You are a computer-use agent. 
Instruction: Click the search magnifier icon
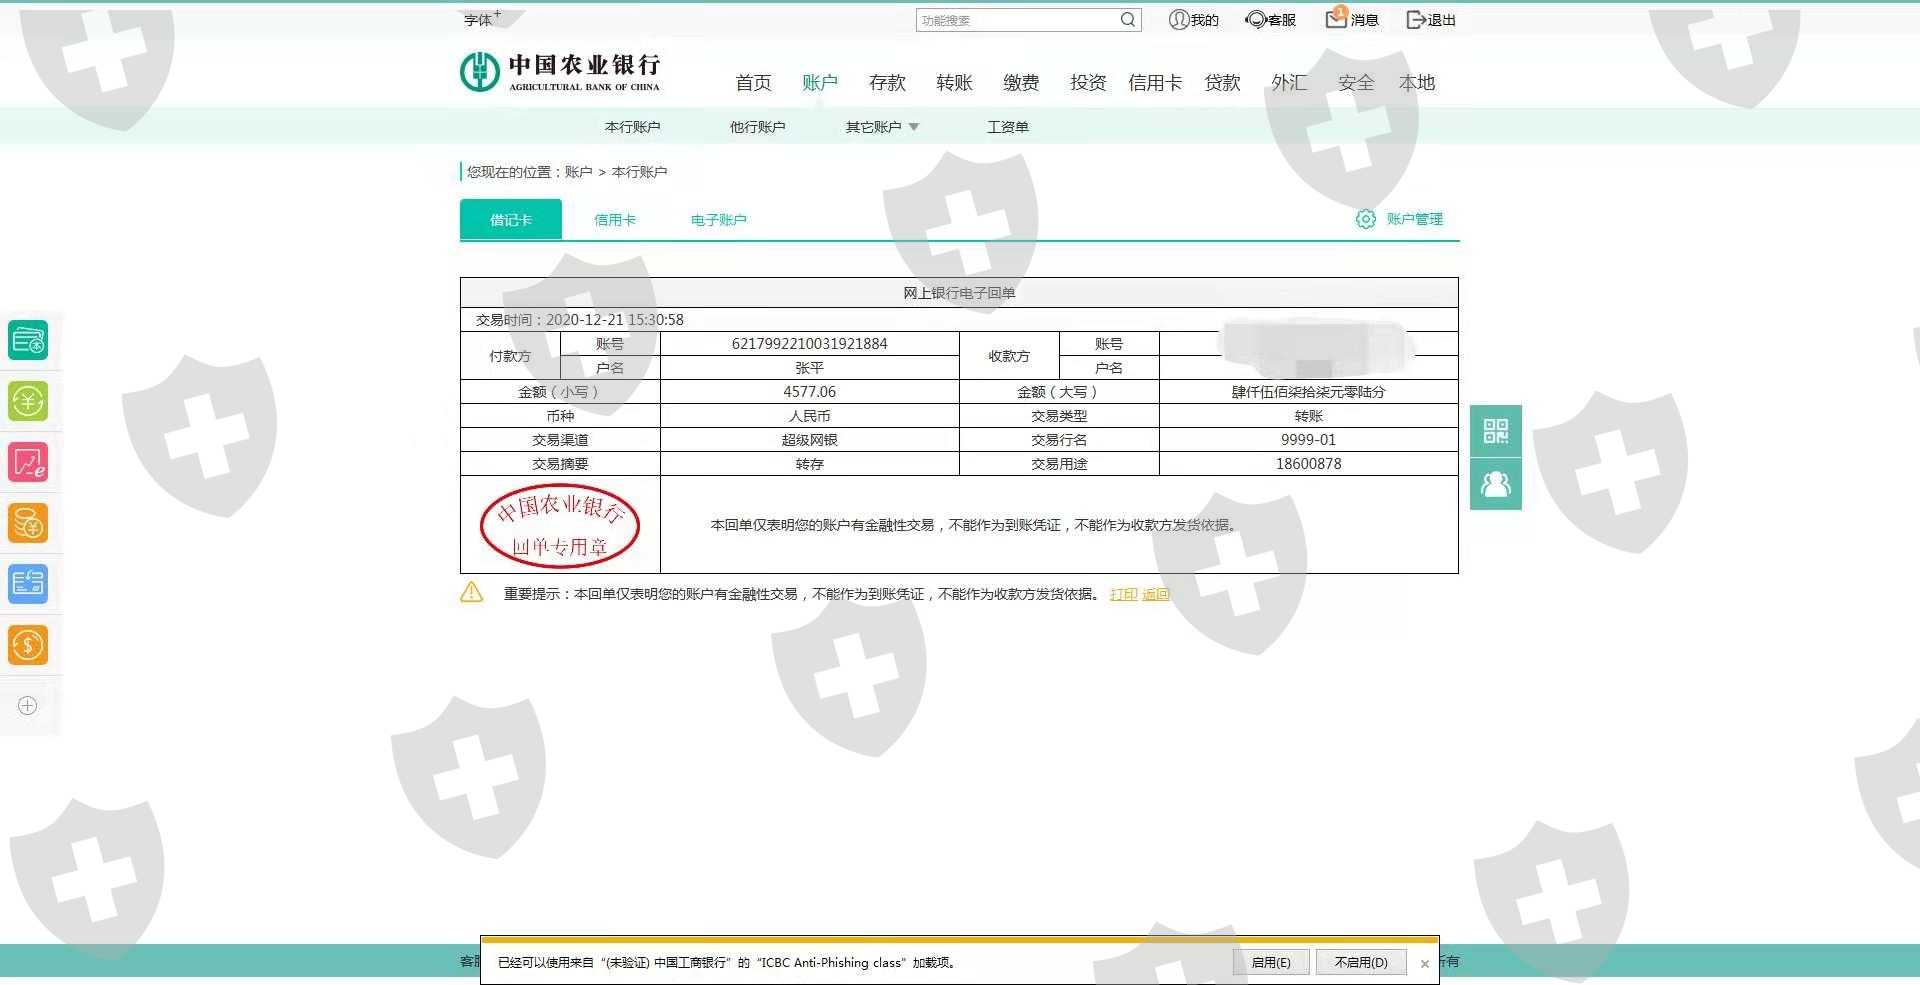1128,20
